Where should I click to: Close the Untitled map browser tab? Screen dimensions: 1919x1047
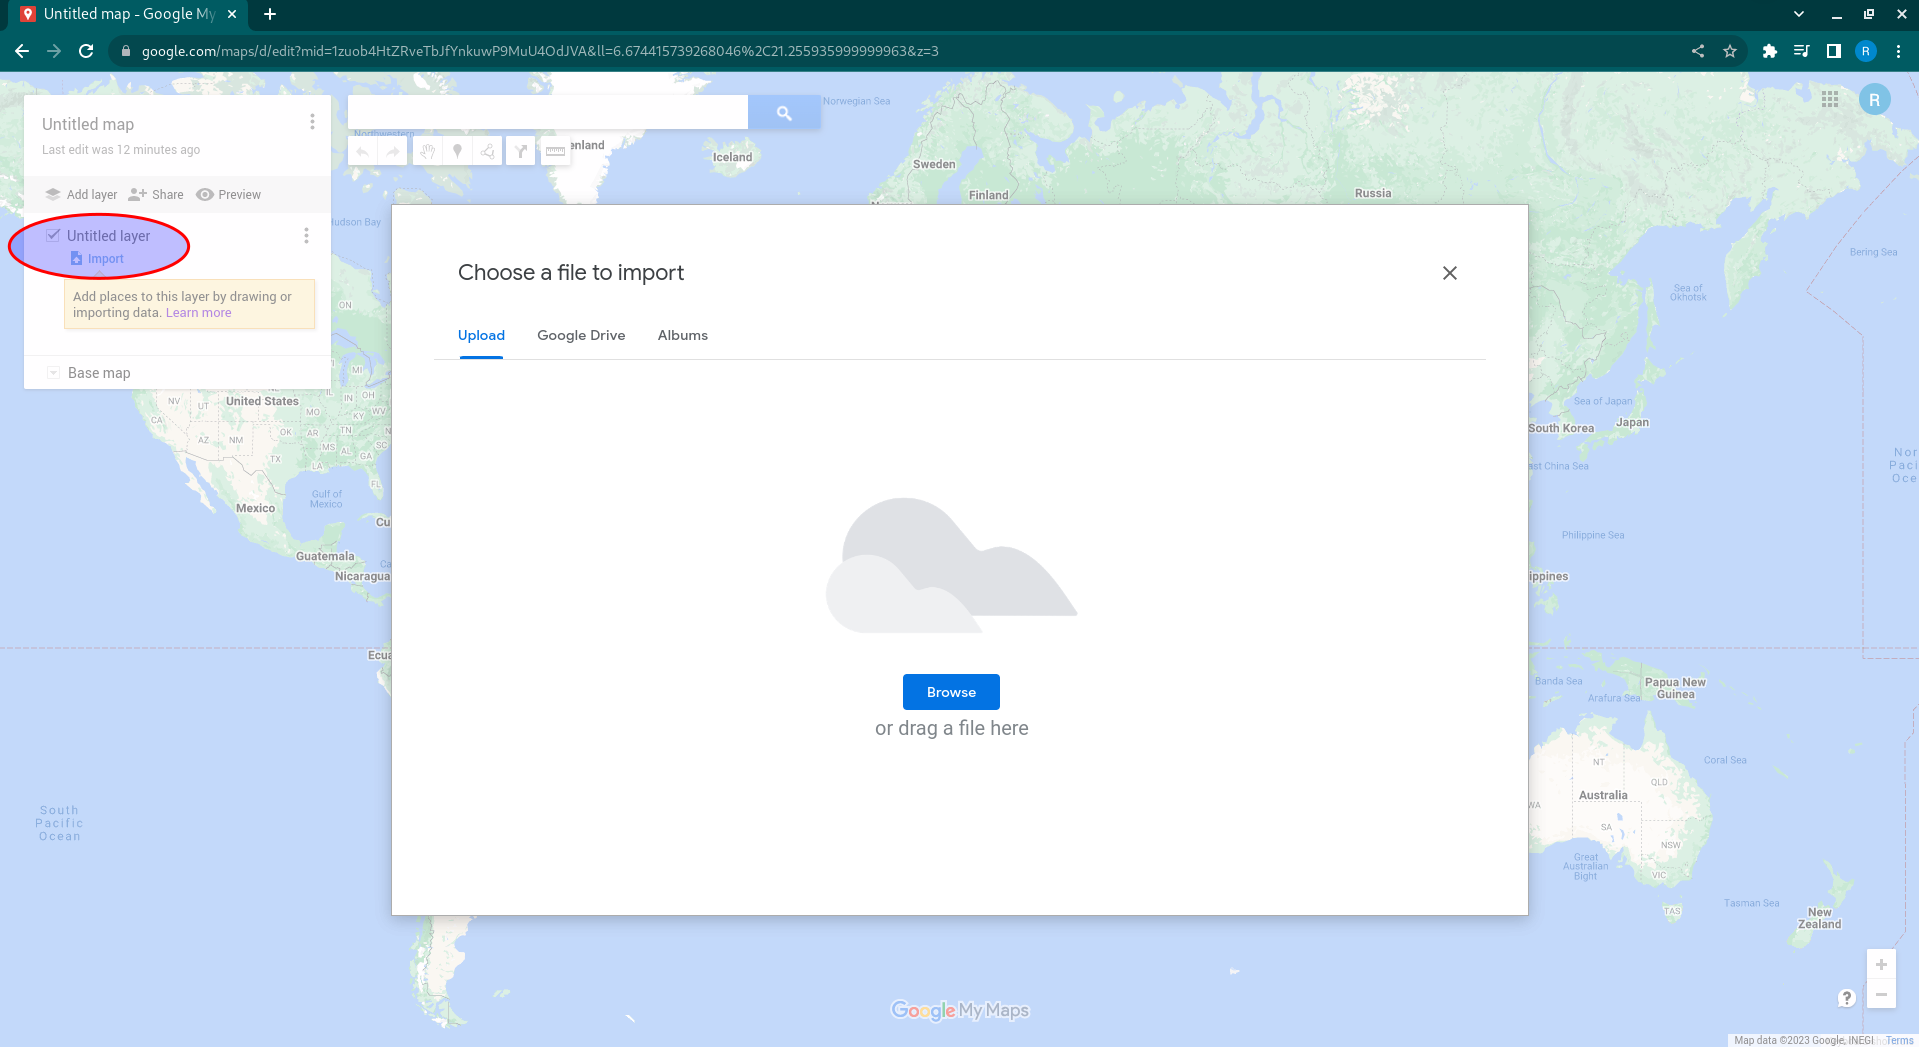(232, 14)
